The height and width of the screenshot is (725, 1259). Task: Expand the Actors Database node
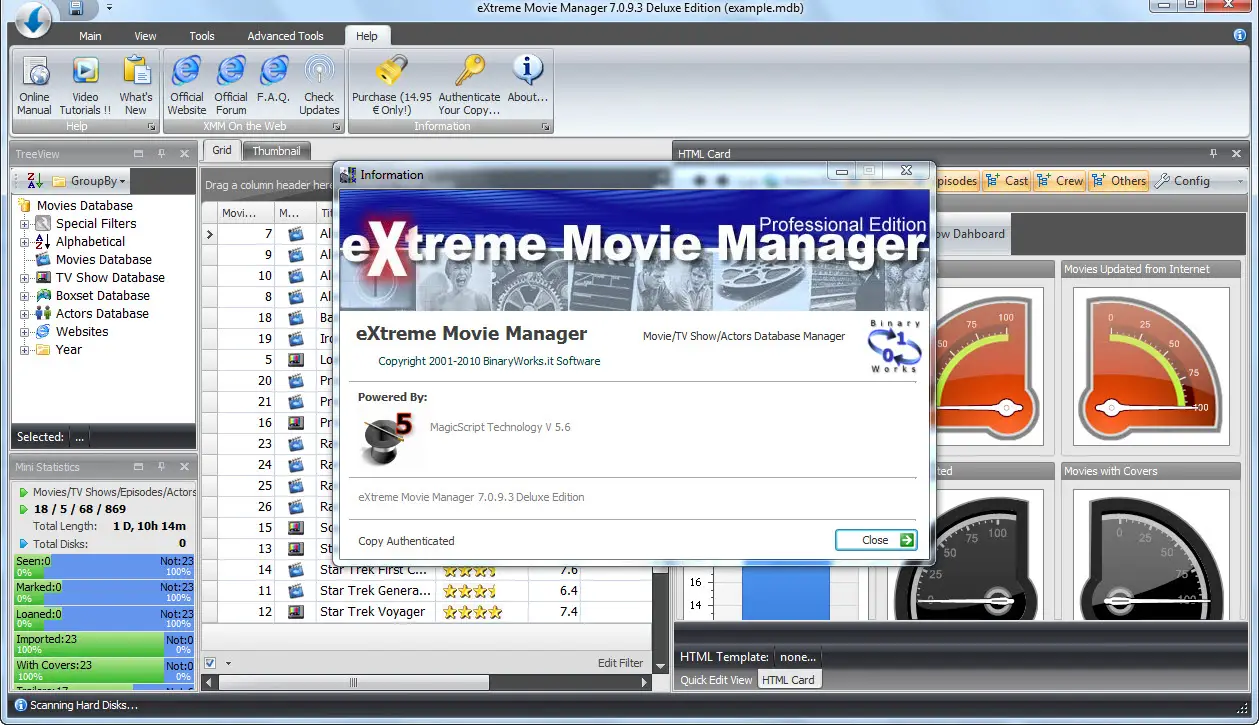tap(25, 314)
